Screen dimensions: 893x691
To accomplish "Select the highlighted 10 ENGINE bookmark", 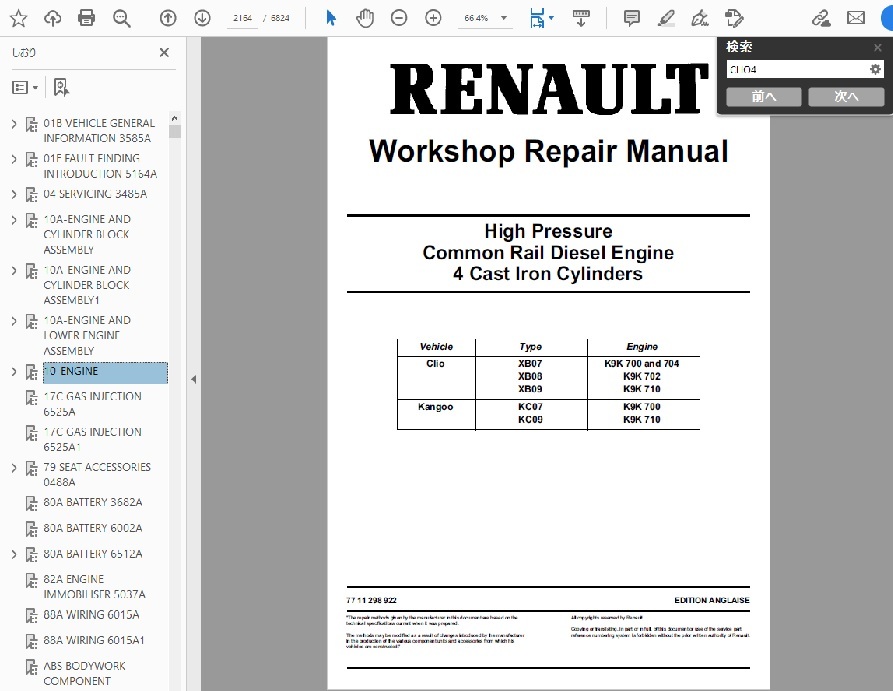I will tap(105, 372).
